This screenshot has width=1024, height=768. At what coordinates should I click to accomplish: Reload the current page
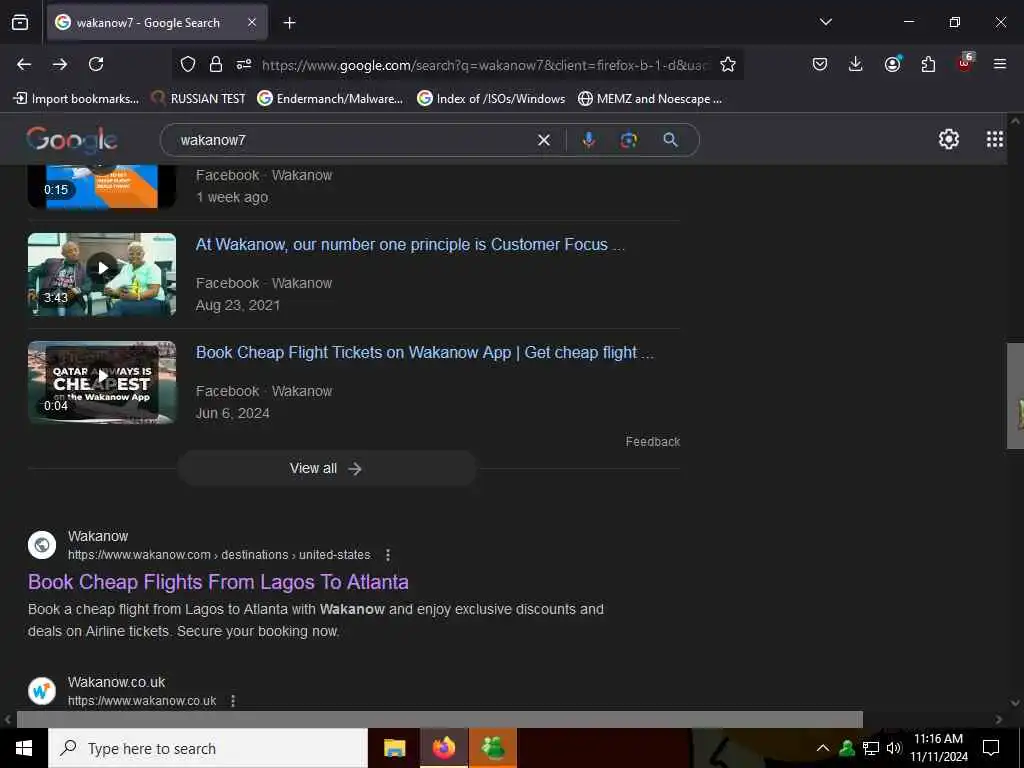tap(96, 64)
